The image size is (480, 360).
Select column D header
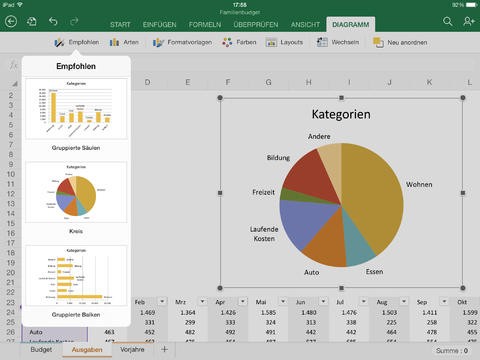147,82
